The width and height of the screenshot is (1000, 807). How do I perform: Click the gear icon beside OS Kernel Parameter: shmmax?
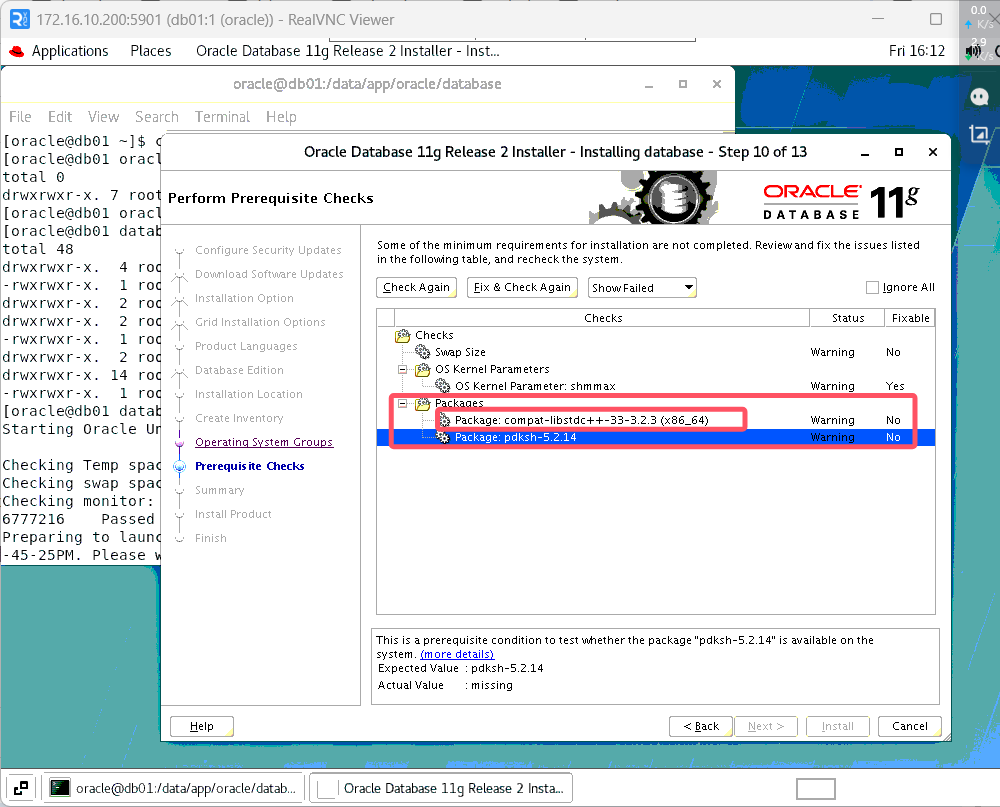443,385
